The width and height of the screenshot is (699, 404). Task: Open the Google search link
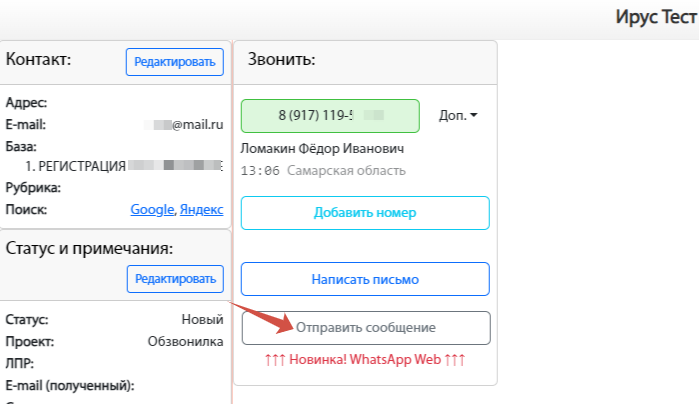click(x=153, y=210)
